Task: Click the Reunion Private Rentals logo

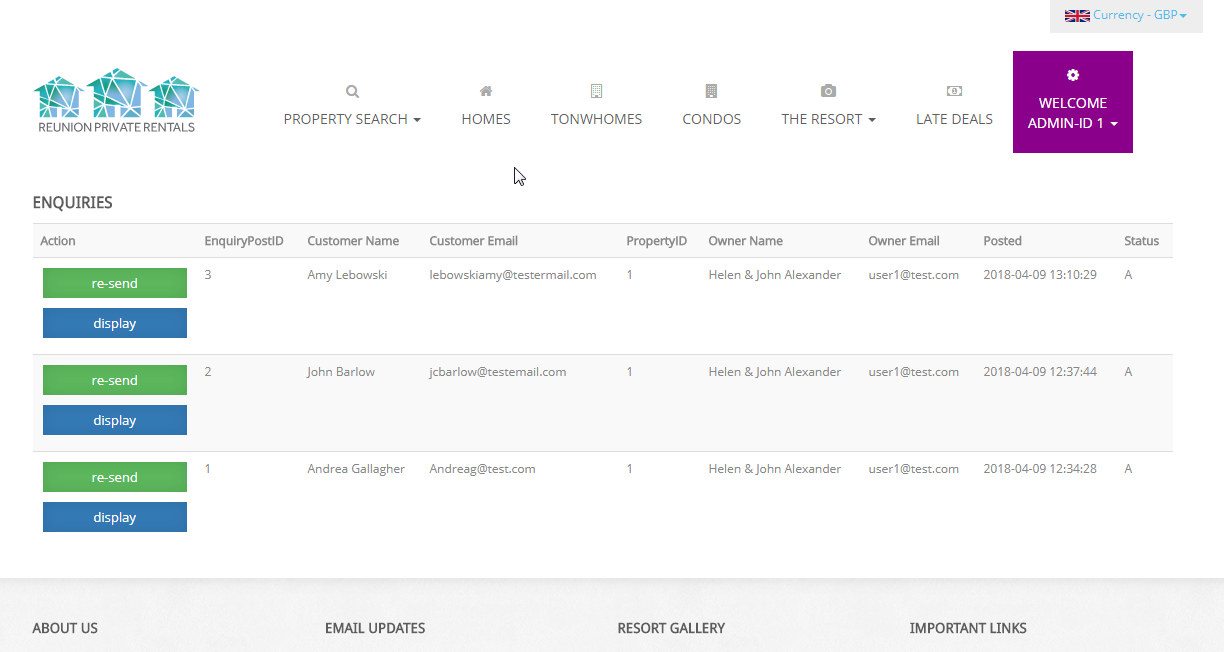Action: pos(116,101)
